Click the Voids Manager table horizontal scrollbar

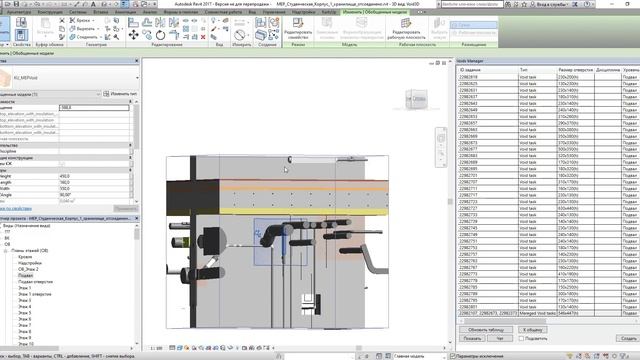[x=506, y=321]
